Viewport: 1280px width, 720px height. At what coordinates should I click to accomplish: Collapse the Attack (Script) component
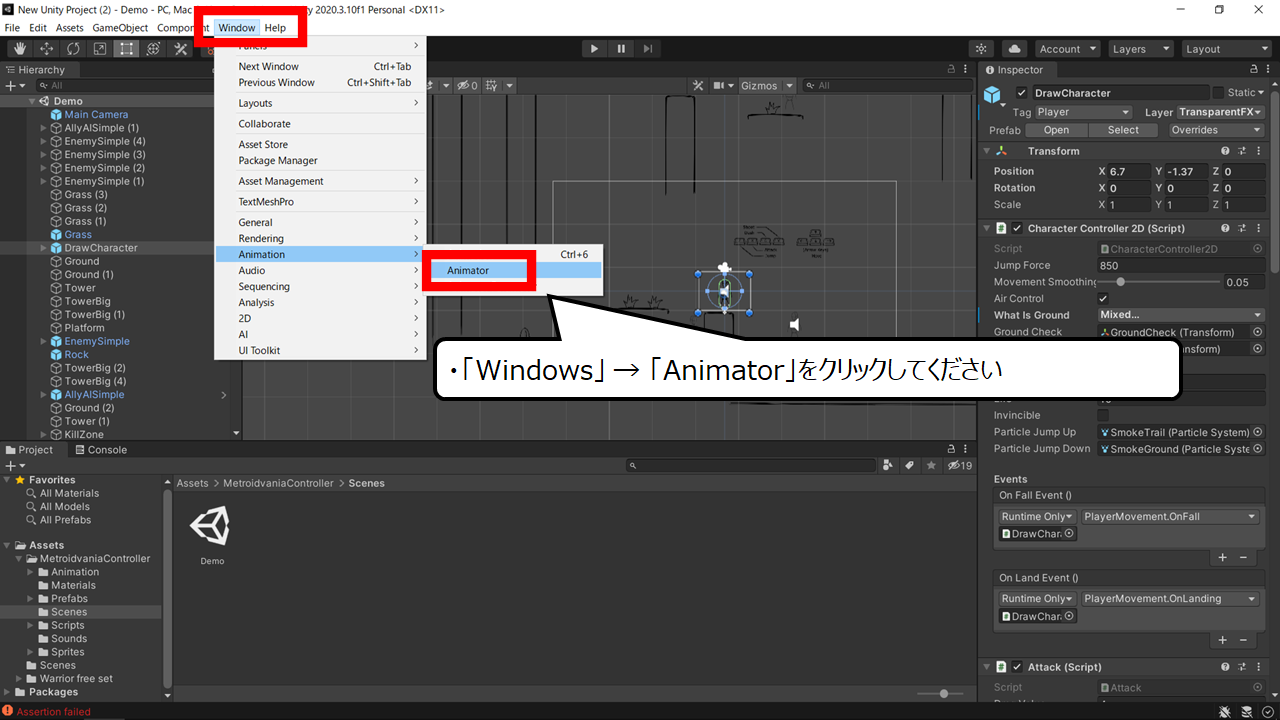987,667
